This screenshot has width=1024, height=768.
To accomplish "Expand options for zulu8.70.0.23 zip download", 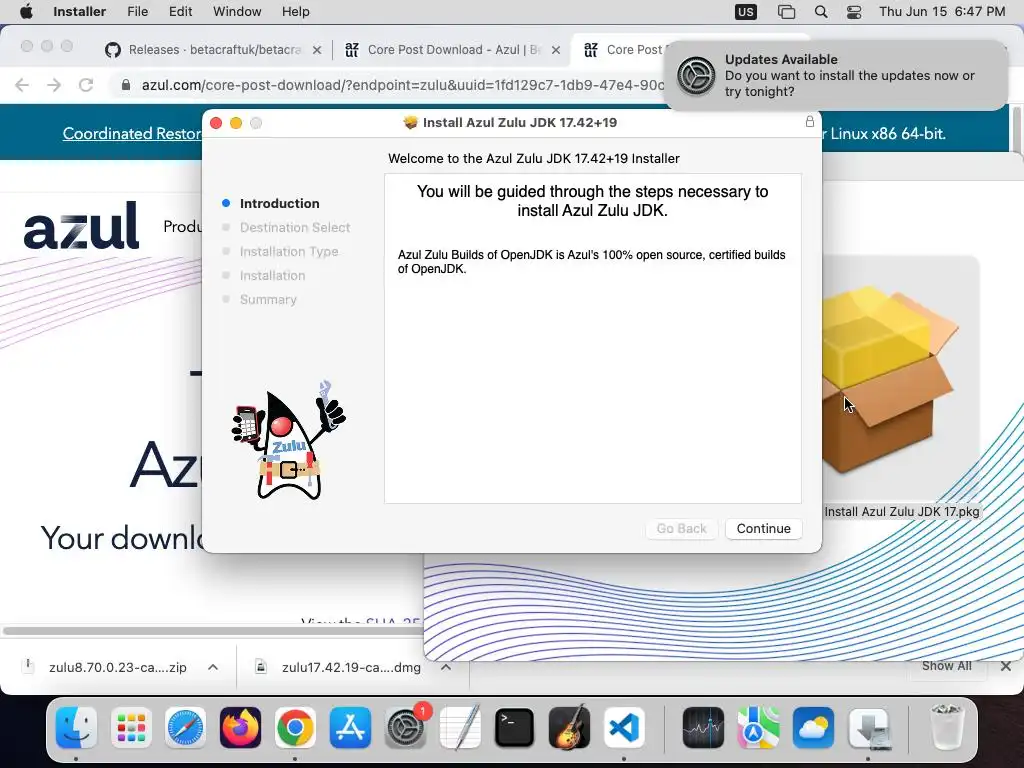I will pos(213,667).
